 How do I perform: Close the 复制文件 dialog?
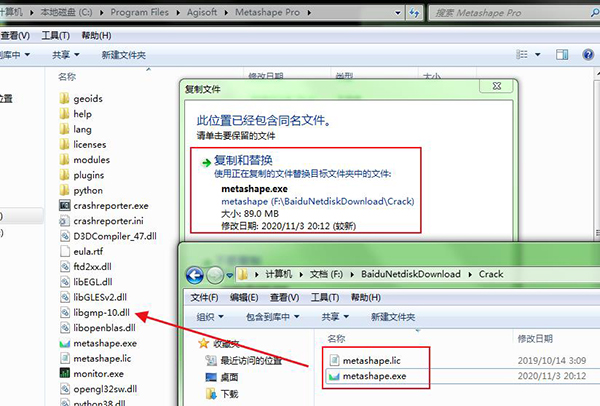click(497, 86)
